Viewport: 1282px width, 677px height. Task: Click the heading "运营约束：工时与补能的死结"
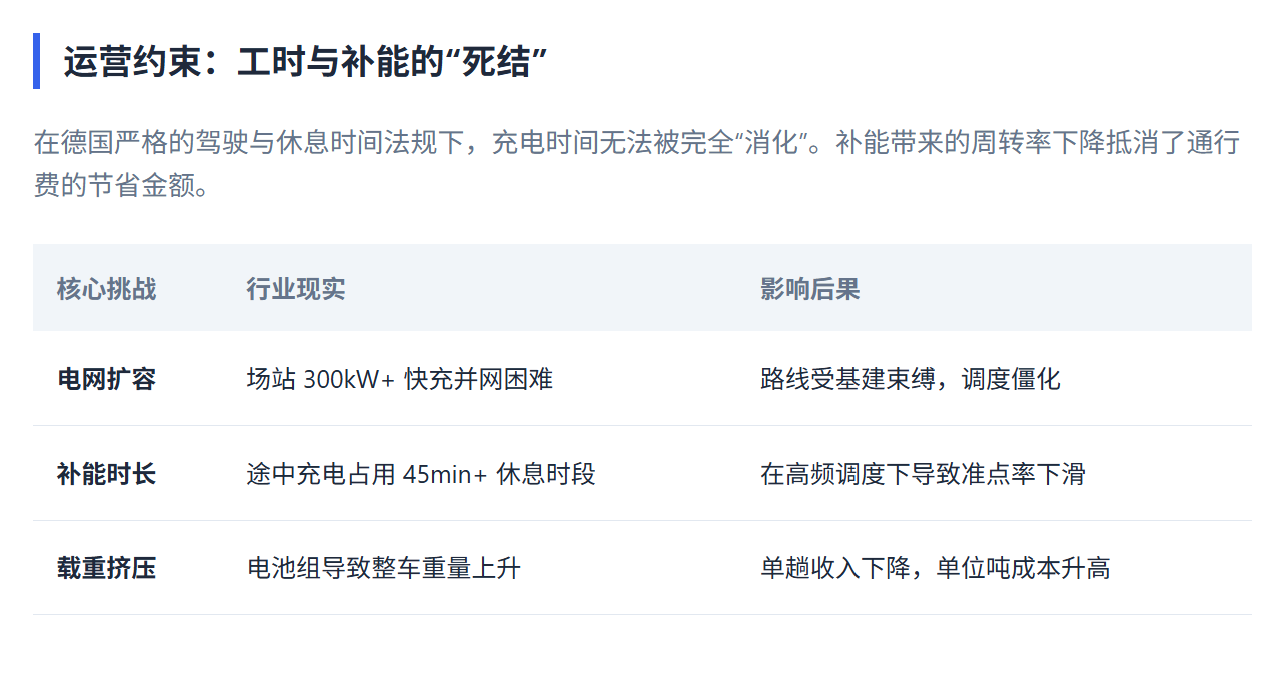click(x=305, y=62)
